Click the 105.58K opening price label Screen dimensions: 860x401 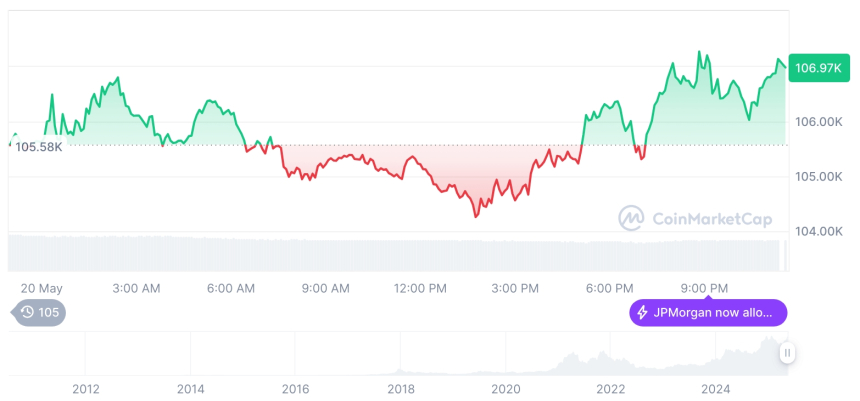[x=37, y=147]
